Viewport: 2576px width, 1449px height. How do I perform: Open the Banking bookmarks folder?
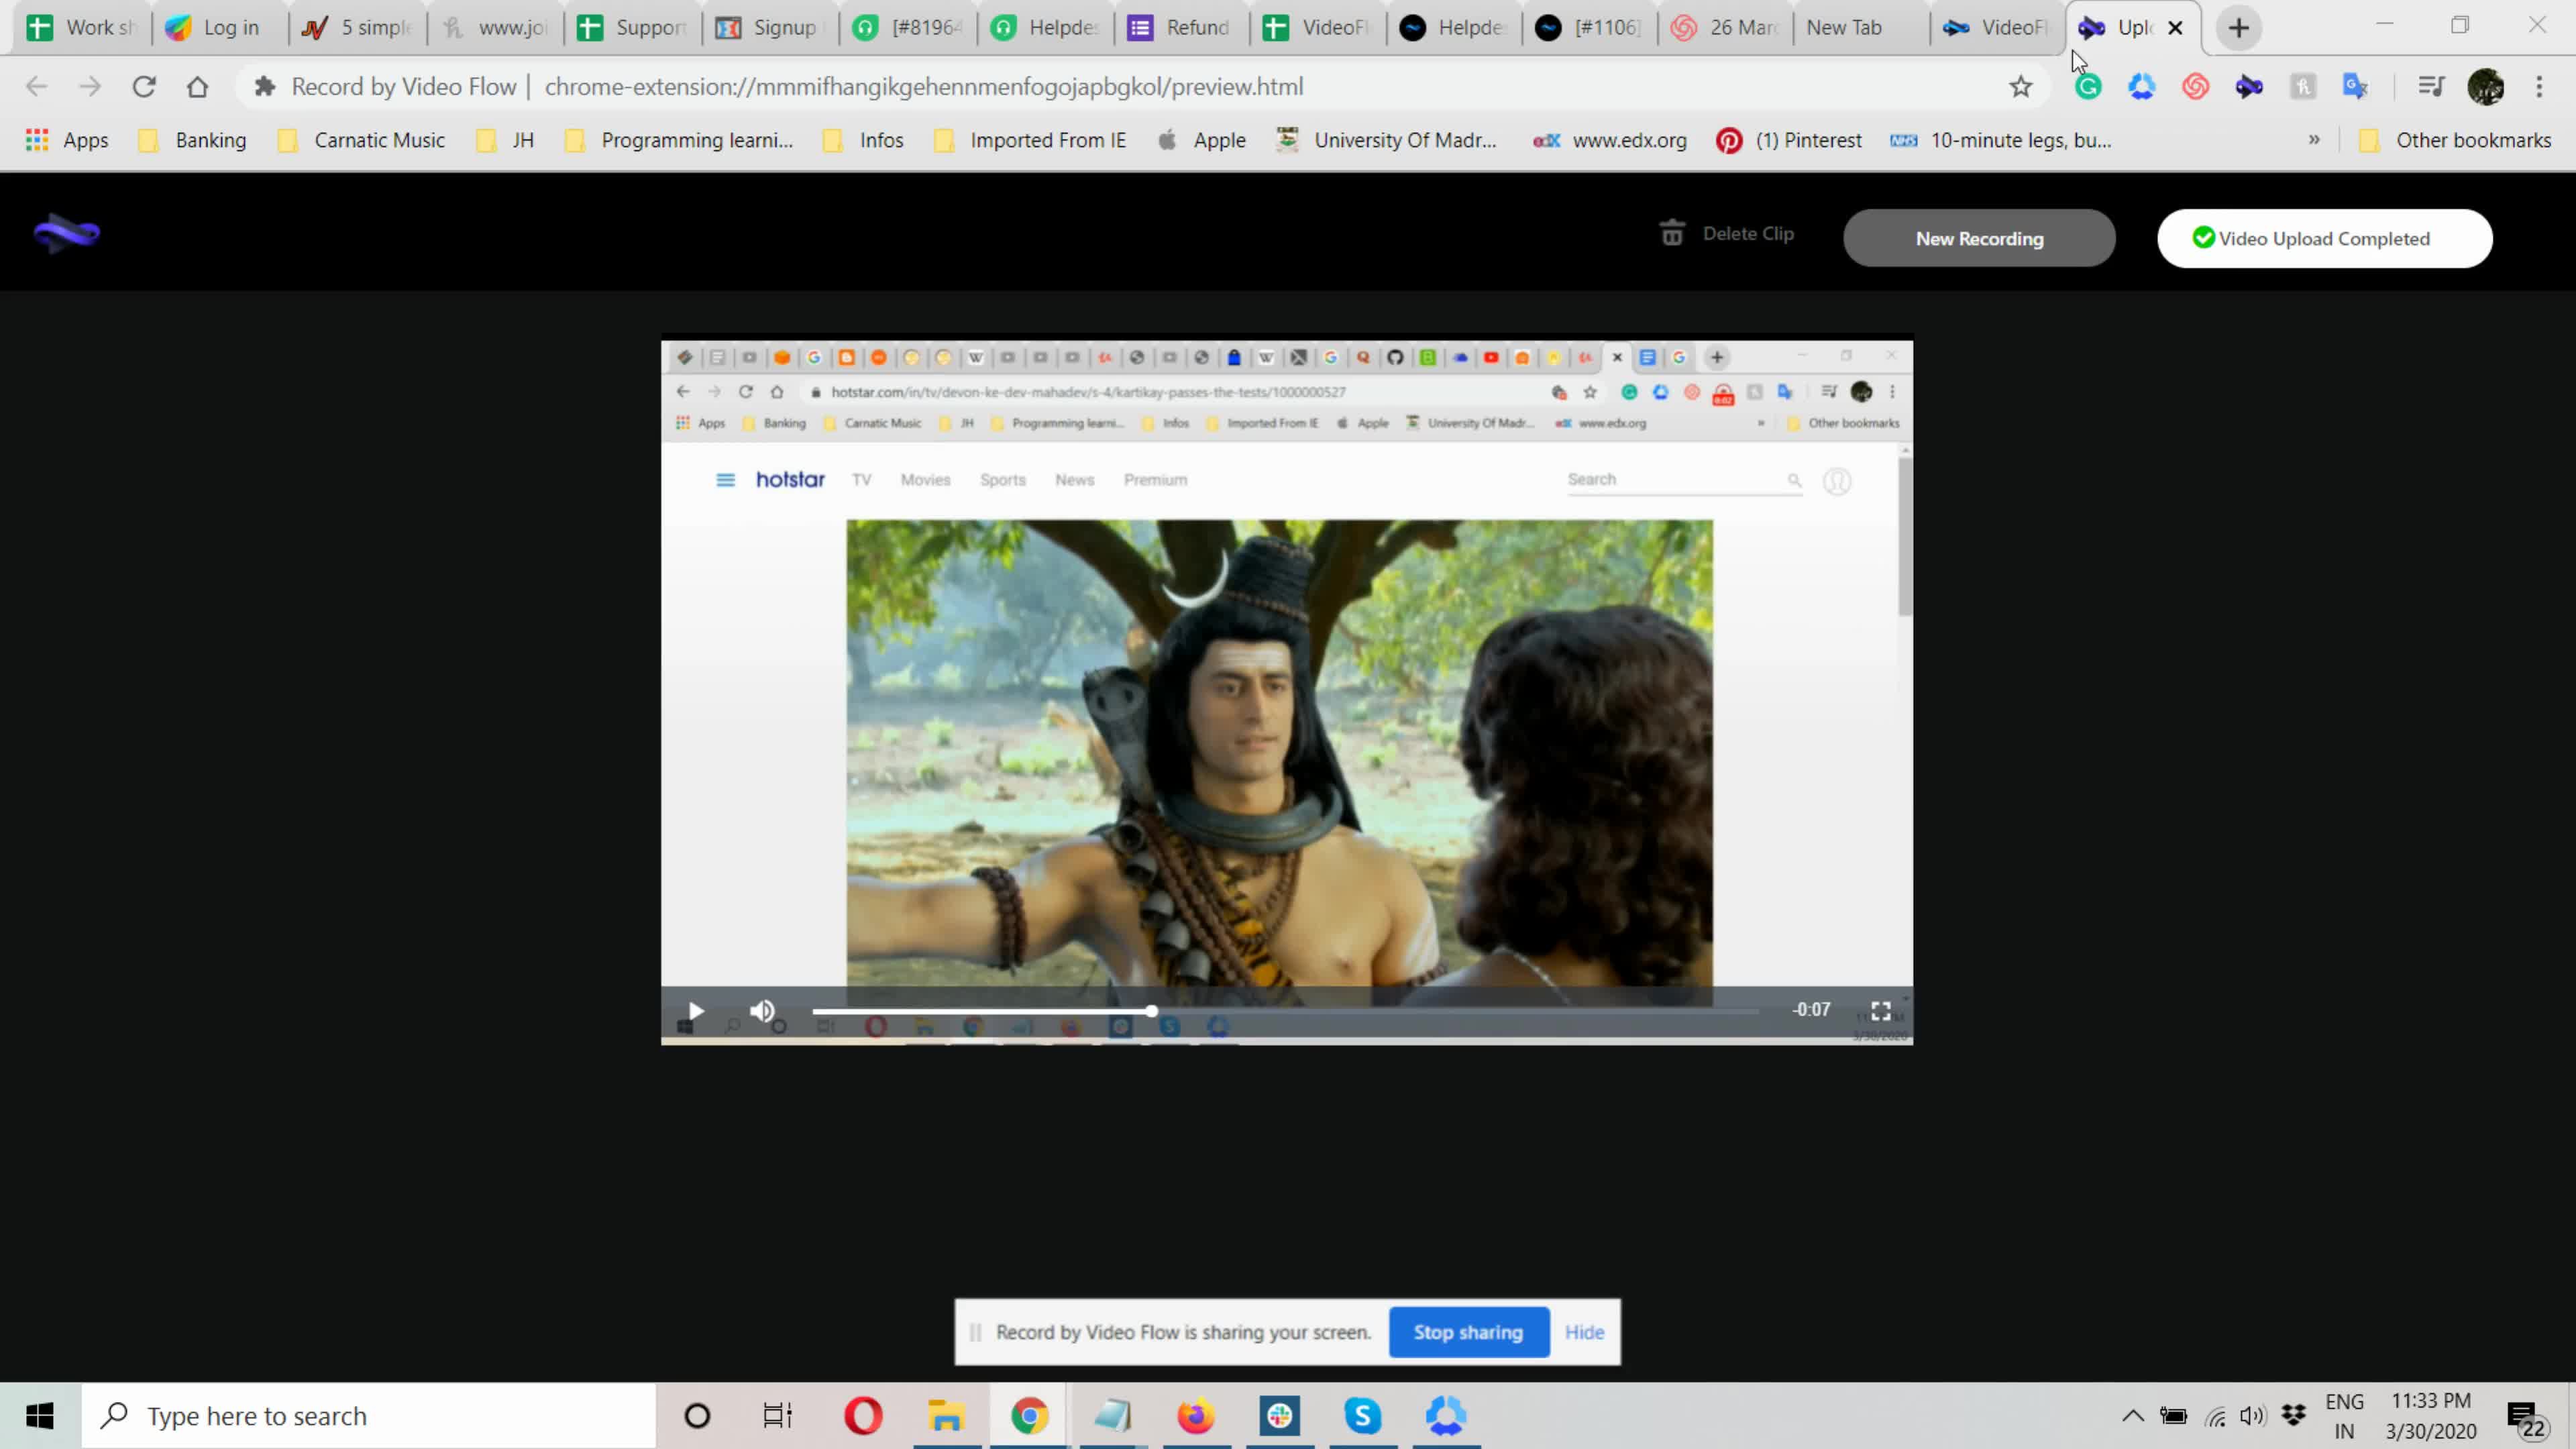click(193, 140)
